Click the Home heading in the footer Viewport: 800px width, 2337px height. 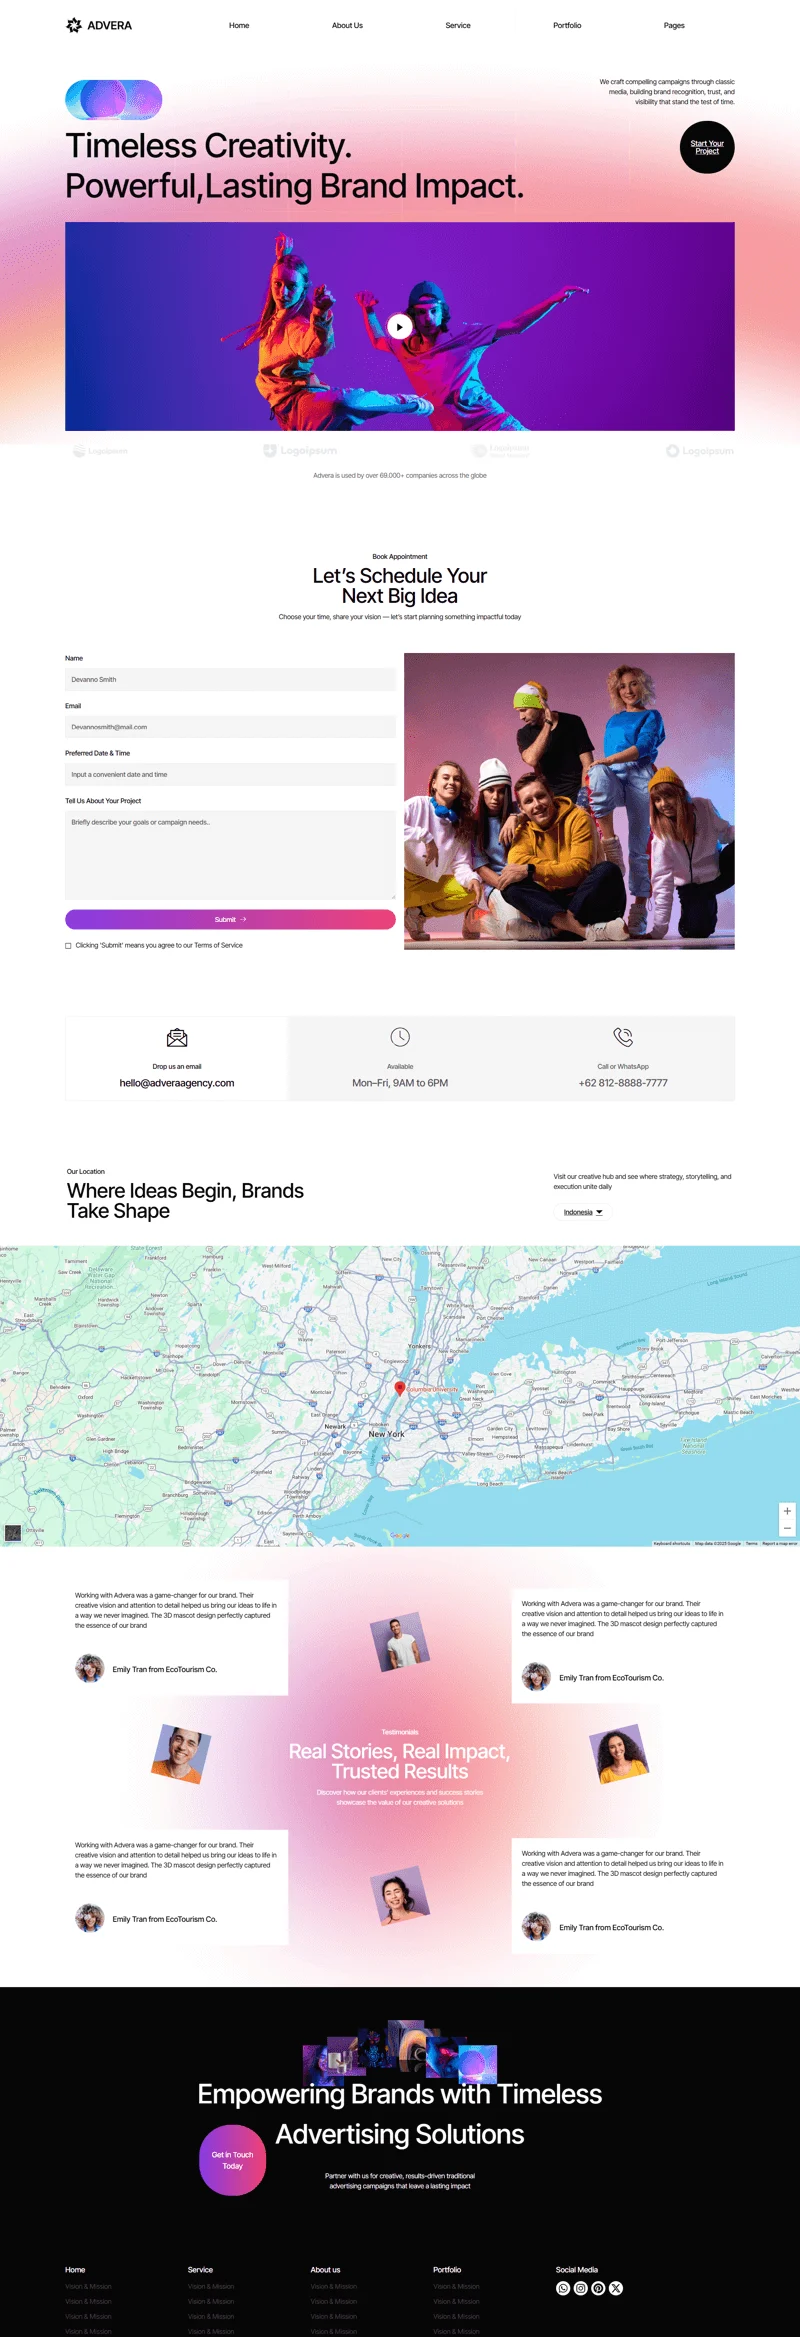75,2270
